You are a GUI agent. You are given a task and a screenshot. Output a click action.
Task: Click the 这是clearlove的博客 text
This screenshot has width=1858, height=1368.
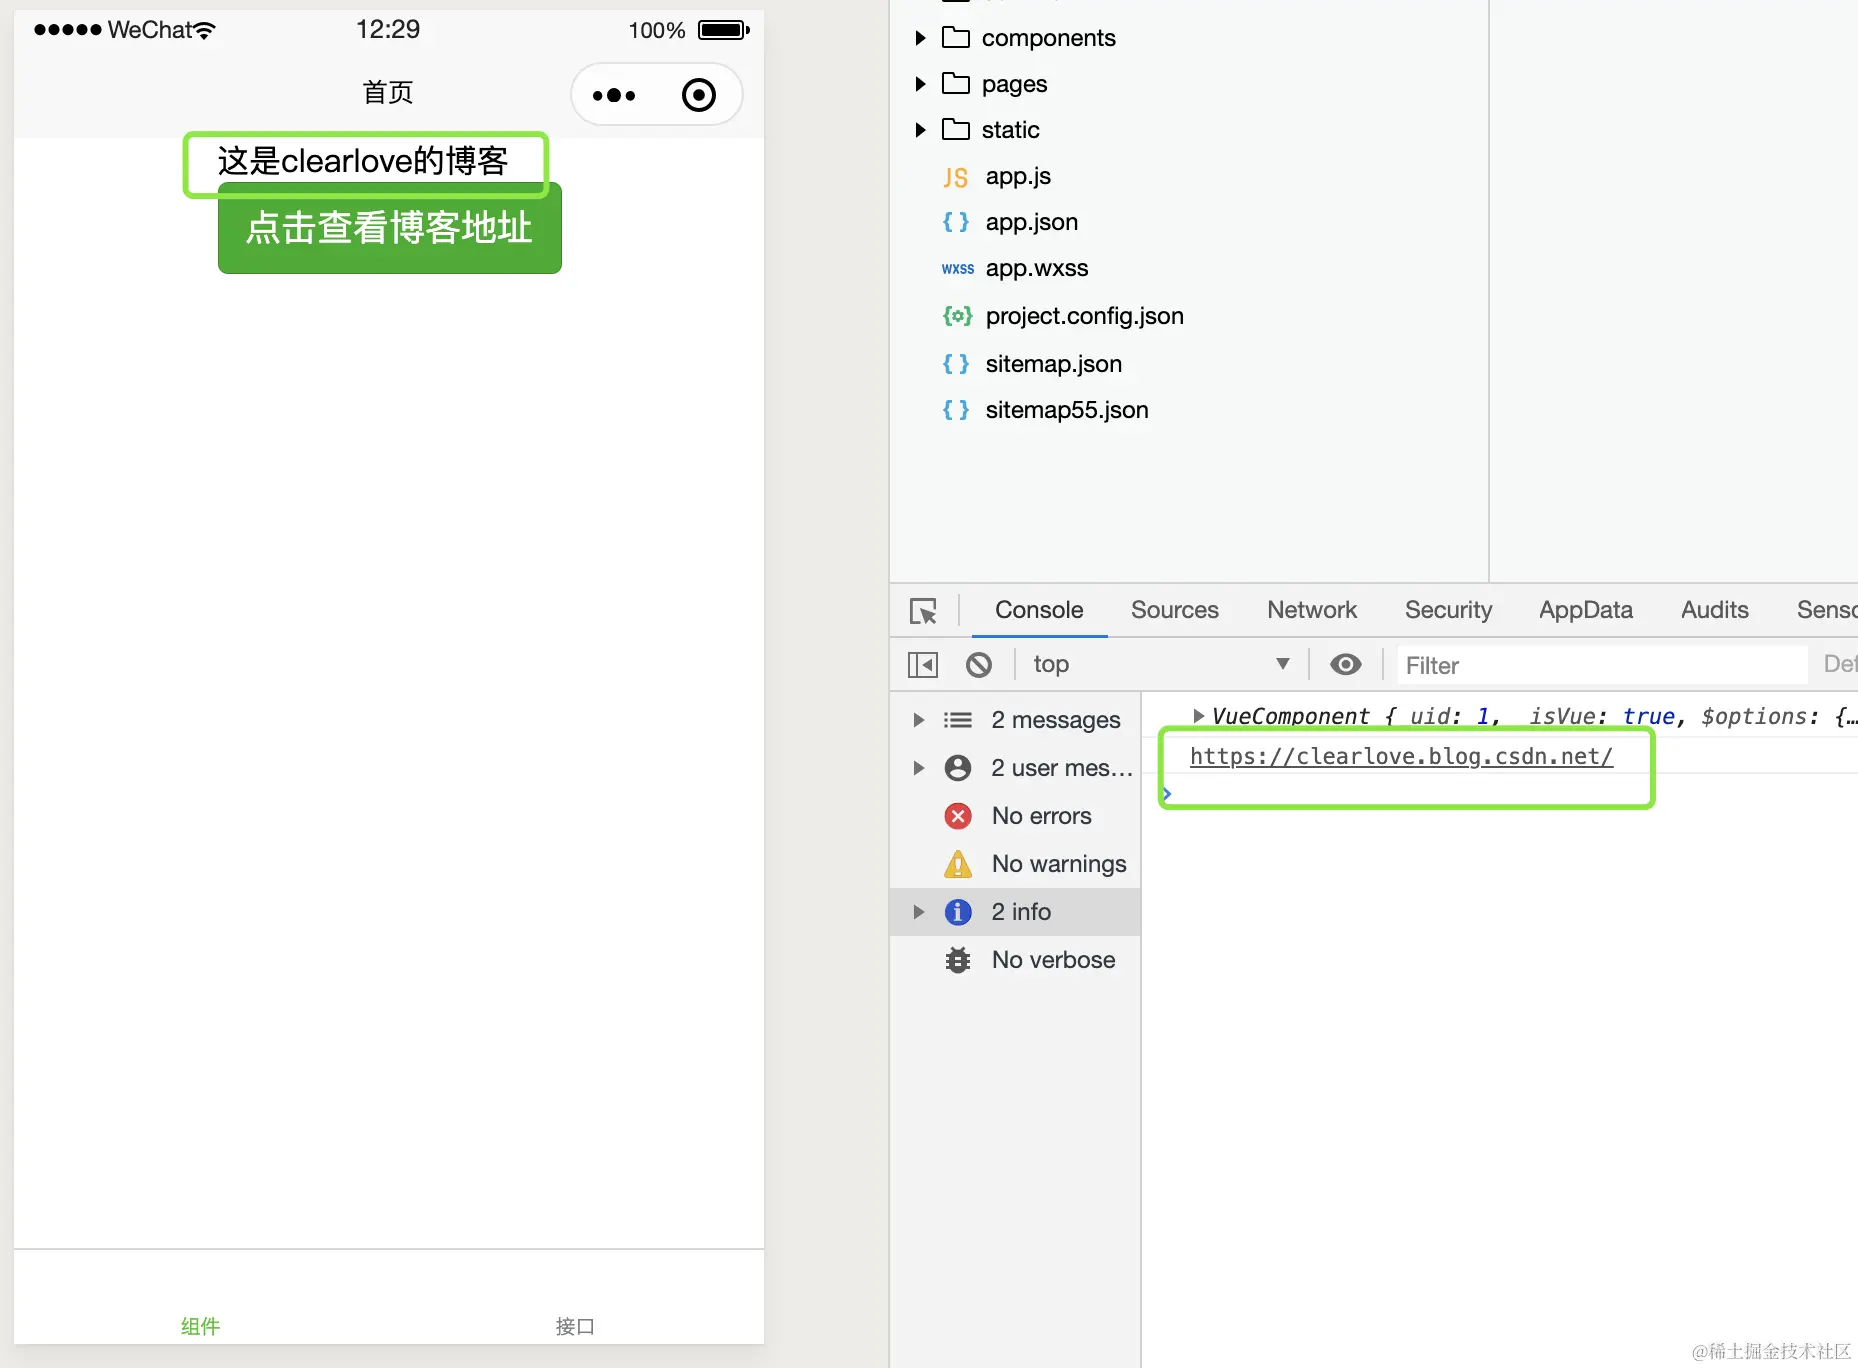tap(363, 161)
